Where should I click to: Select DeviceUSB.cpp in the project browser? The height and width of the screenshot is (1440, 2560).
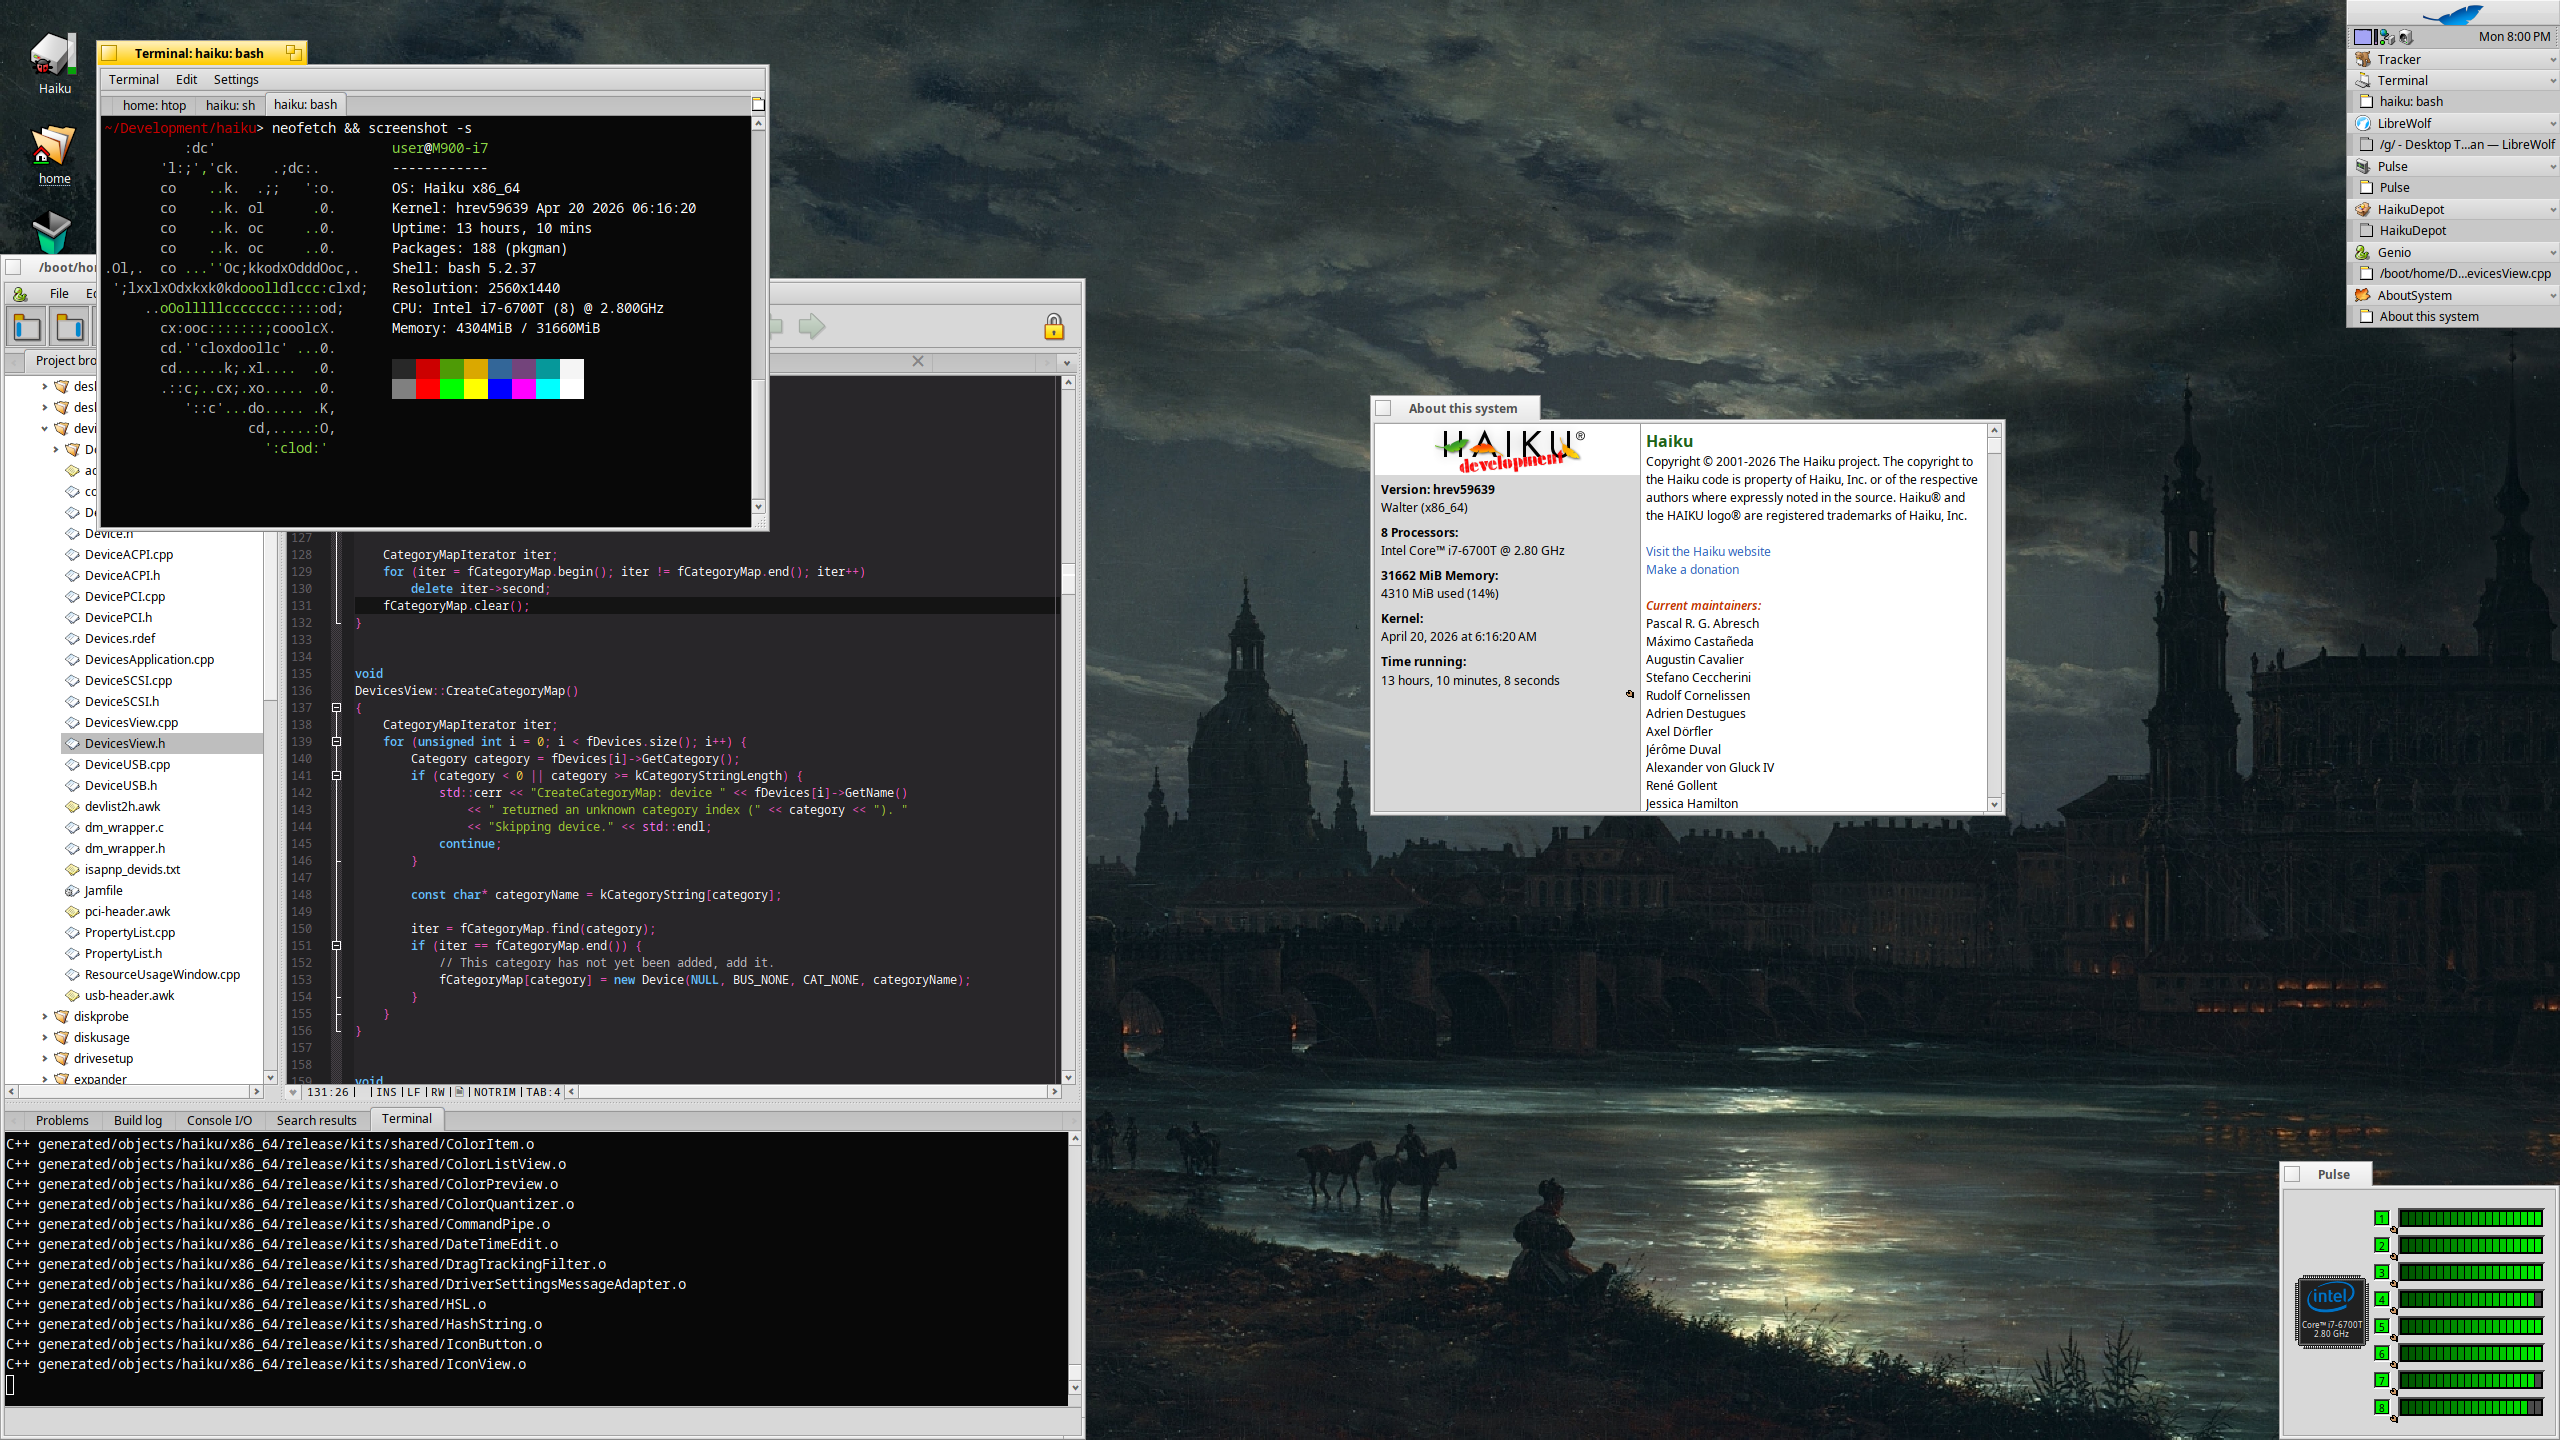127,764
